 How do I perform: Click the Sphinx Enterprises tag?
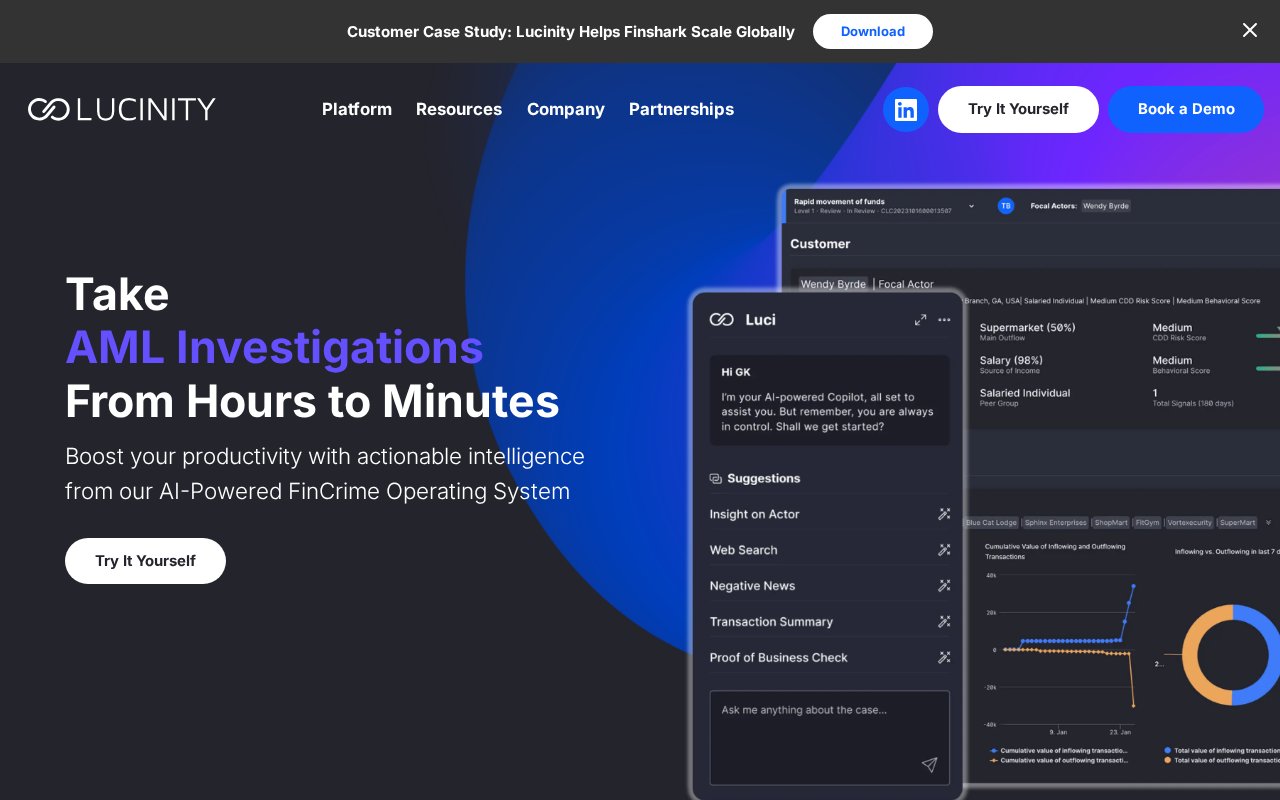click(x=1055, y=523)
